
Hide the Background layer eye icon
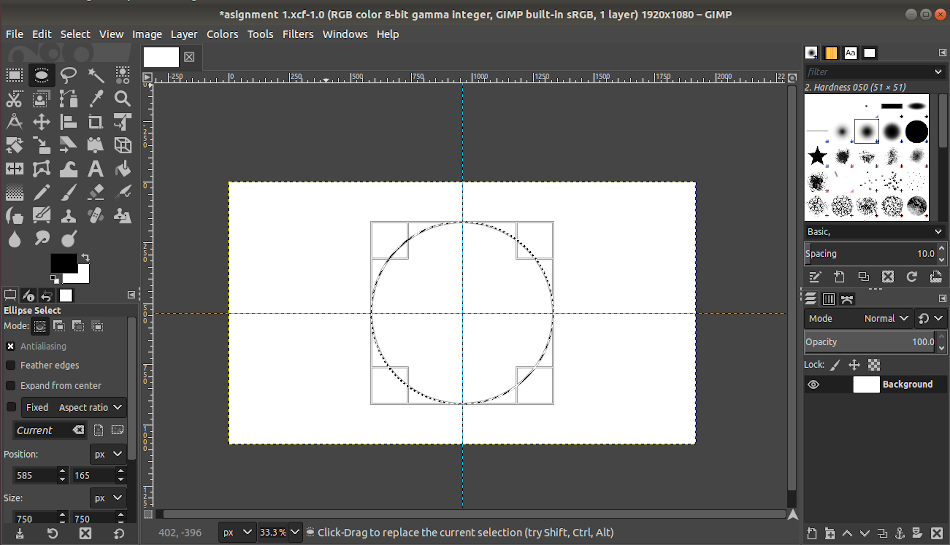(x=814, y=385)
